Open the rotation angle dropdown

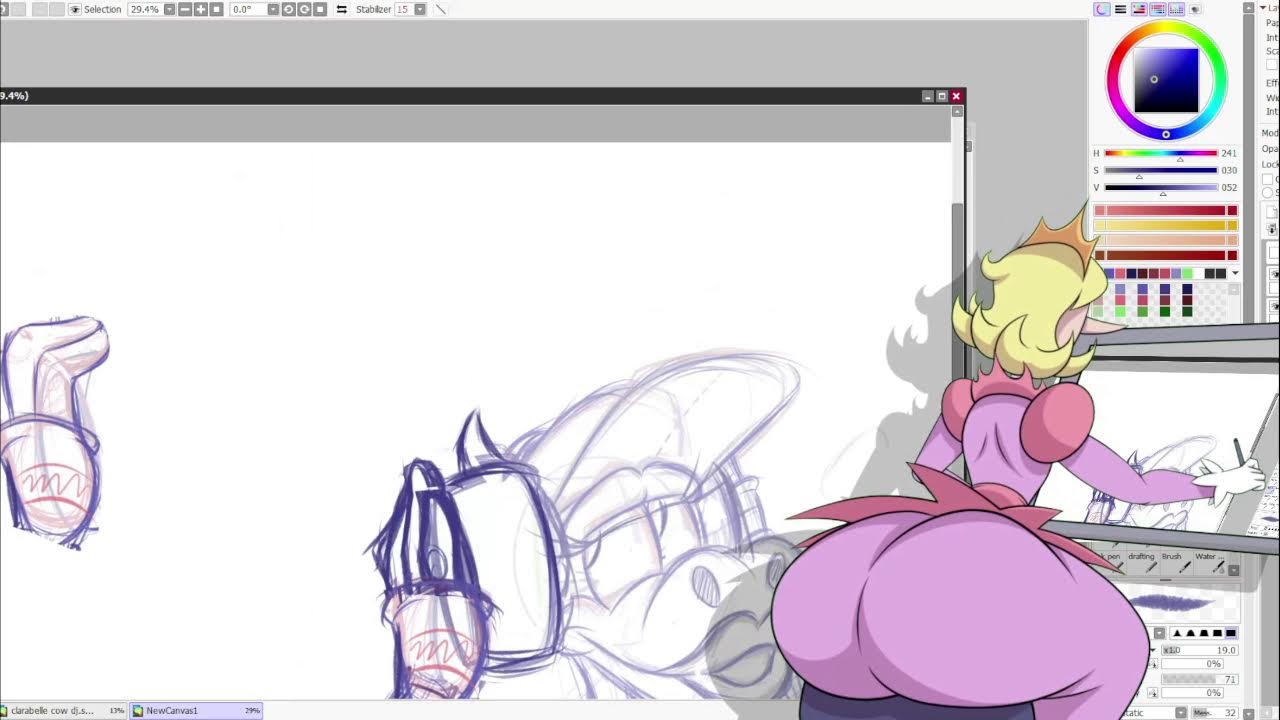[273, 9]
